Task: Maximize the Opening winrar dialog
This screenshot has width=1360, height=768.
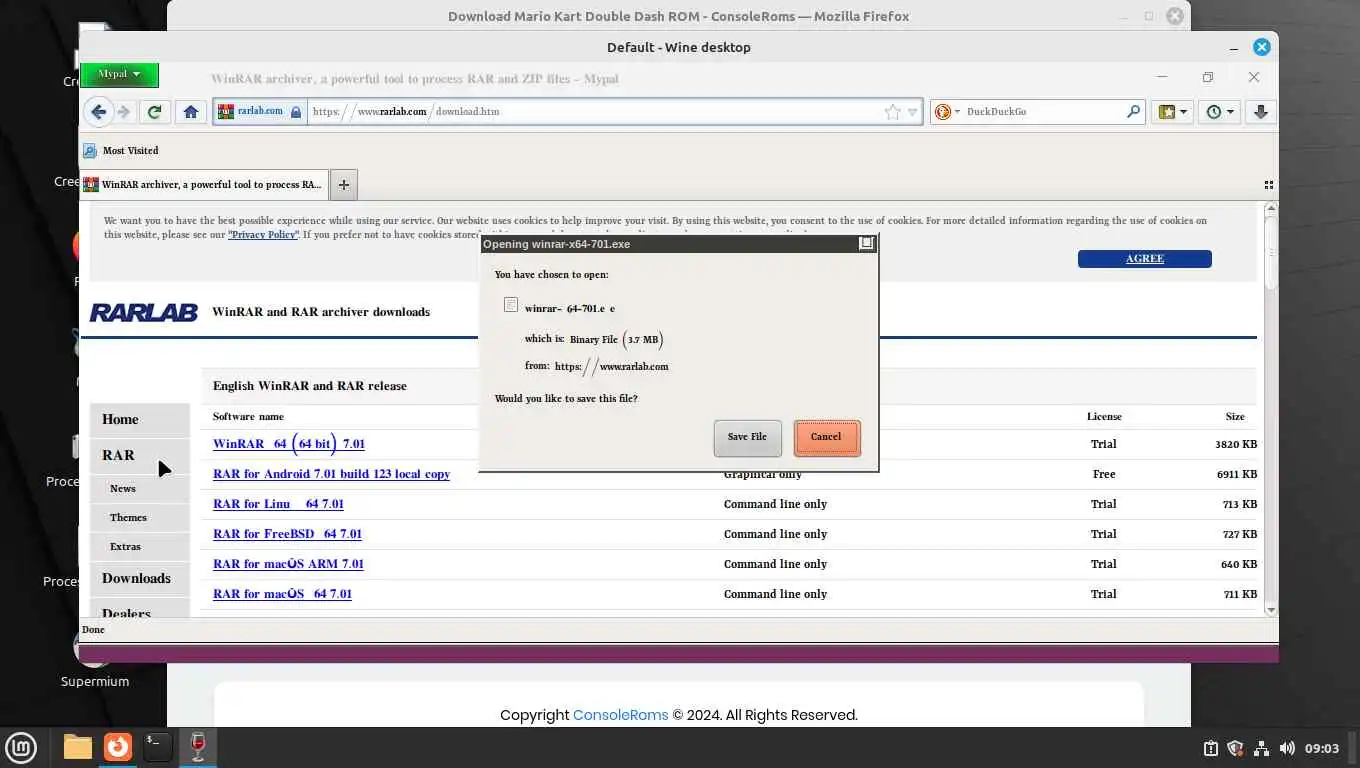Action: coord(867,243)
